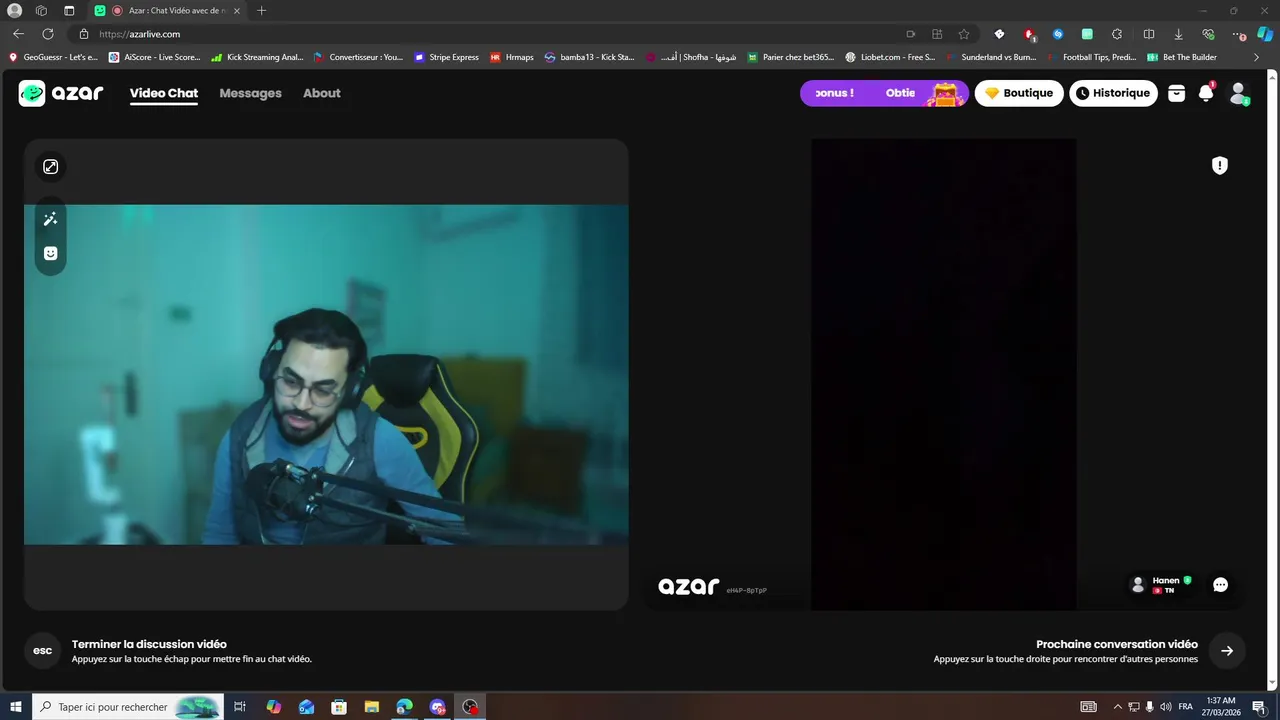Open the Windows notification center
Viewport: 1280px width, 720px height.
coord(1259,707)
